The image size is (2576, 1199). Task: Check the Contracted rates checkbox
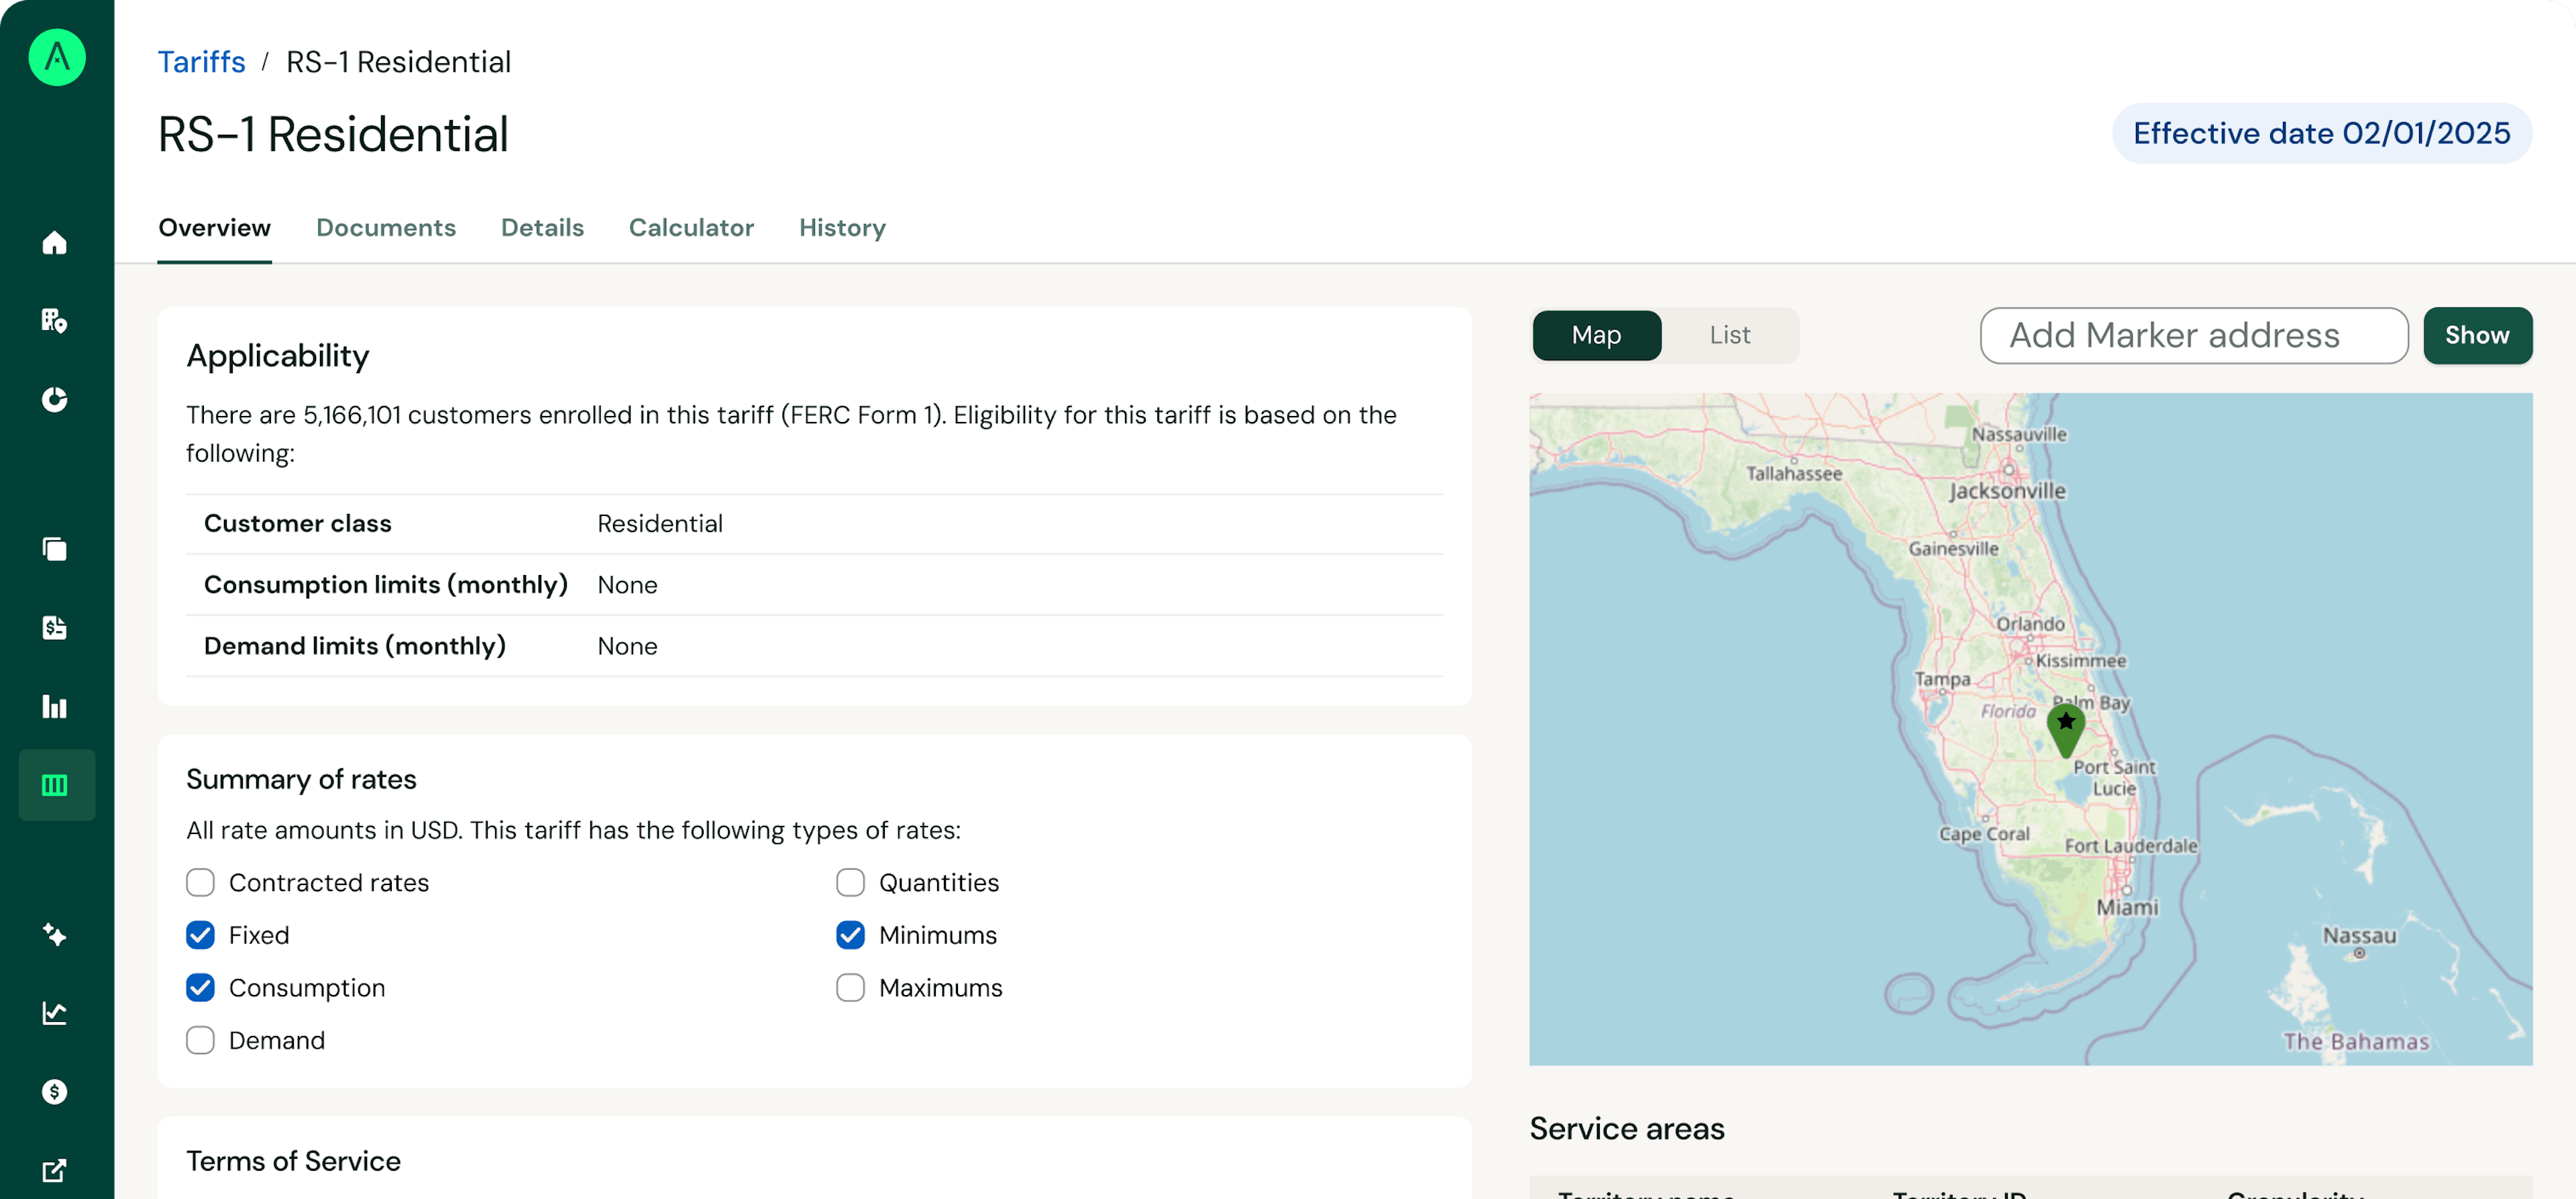(x=200, y=882)
